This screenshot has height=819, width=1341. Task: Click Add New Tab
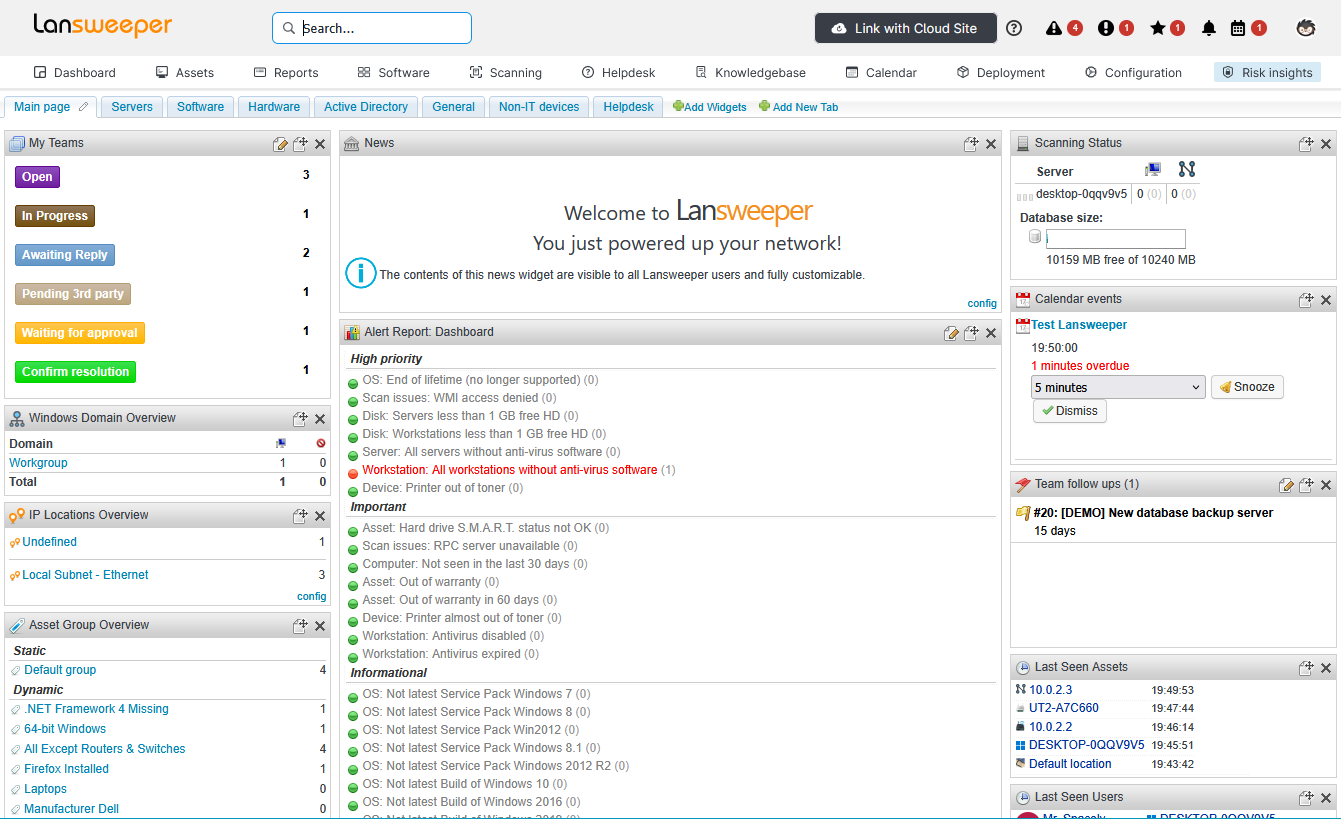tap(799, 107)
